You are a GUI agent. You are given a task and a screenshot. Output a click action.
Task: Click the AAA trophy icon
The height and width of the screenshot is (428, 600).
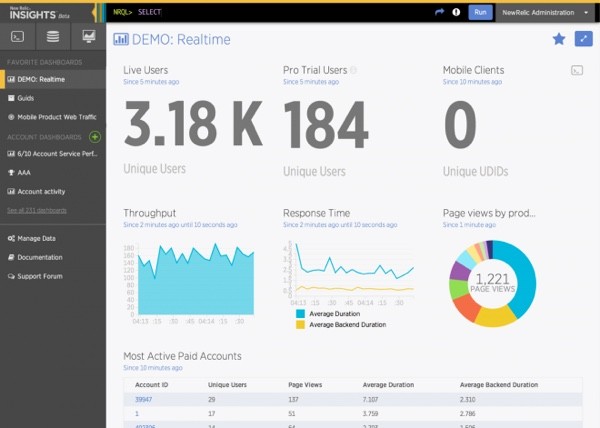click(x=11, y=173)
